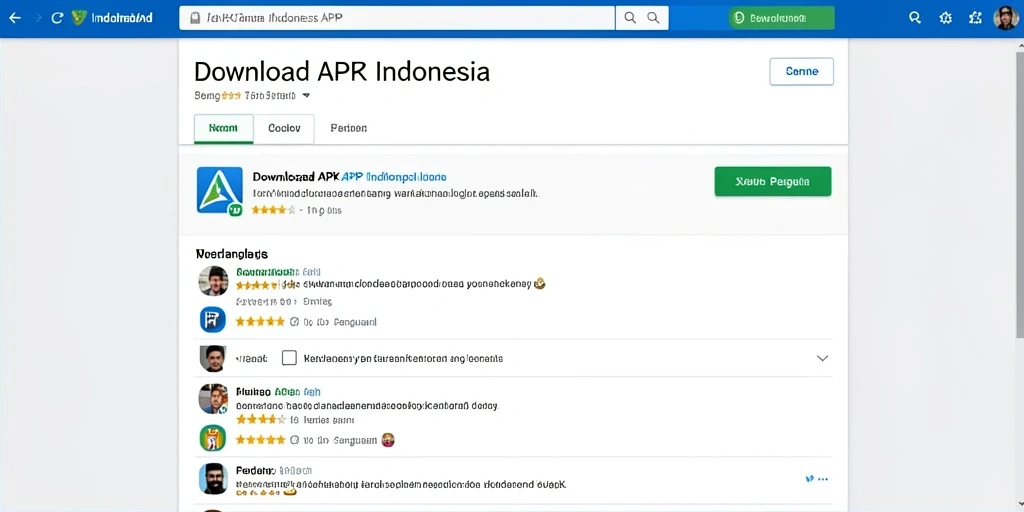This screenshot has width=1024, height=512.
Task: Click the lock icon in the address bar
Action: click(x=195, y=18)
